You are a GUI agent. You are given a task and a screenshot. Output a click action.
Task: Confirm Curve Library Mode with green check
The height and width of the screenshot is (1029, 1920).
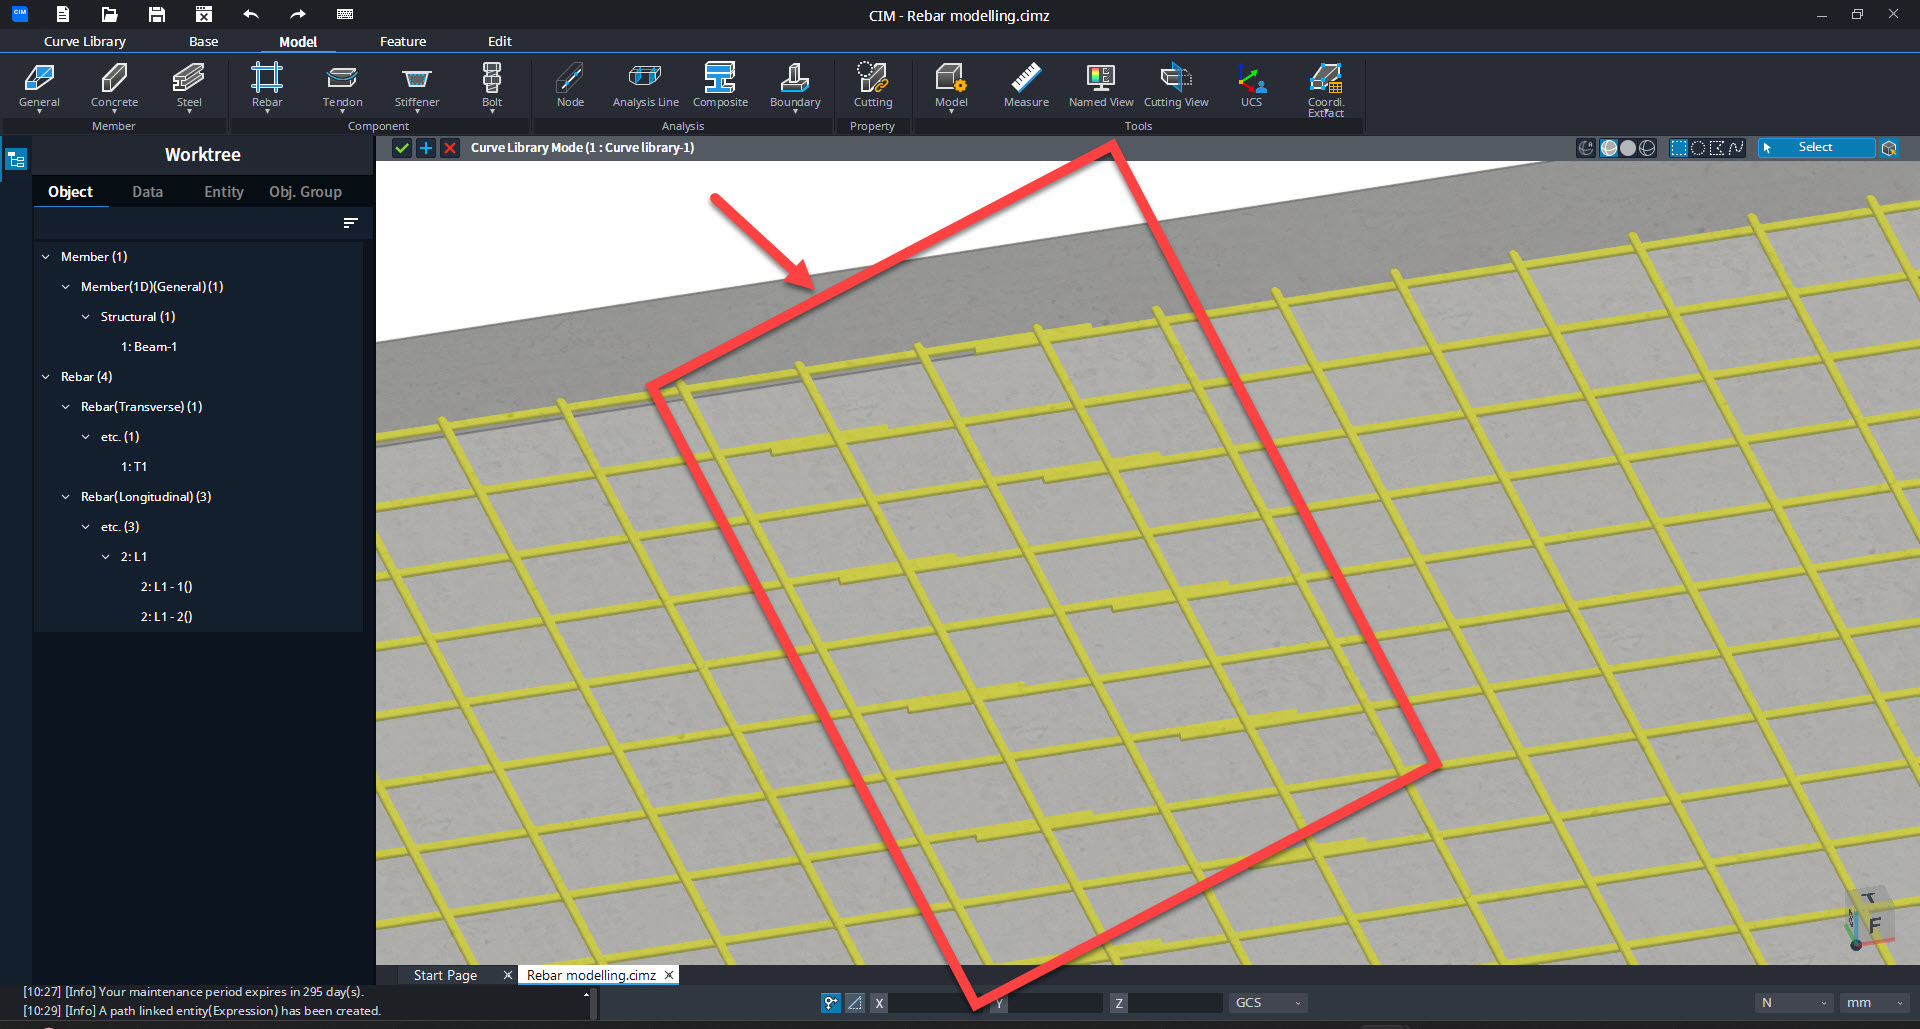point(402,148)
